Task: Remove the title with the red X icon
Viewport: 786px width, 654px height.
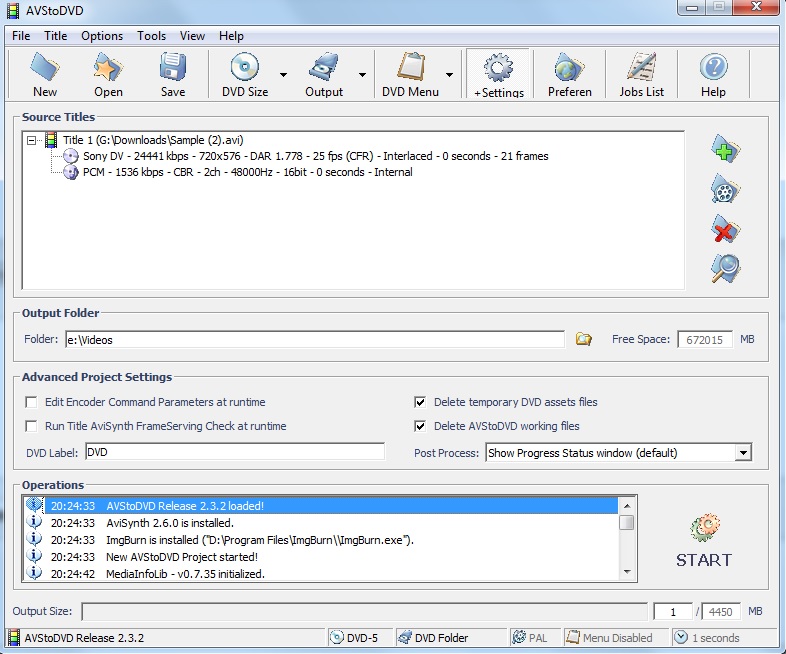Action: [x=725, y=230]
